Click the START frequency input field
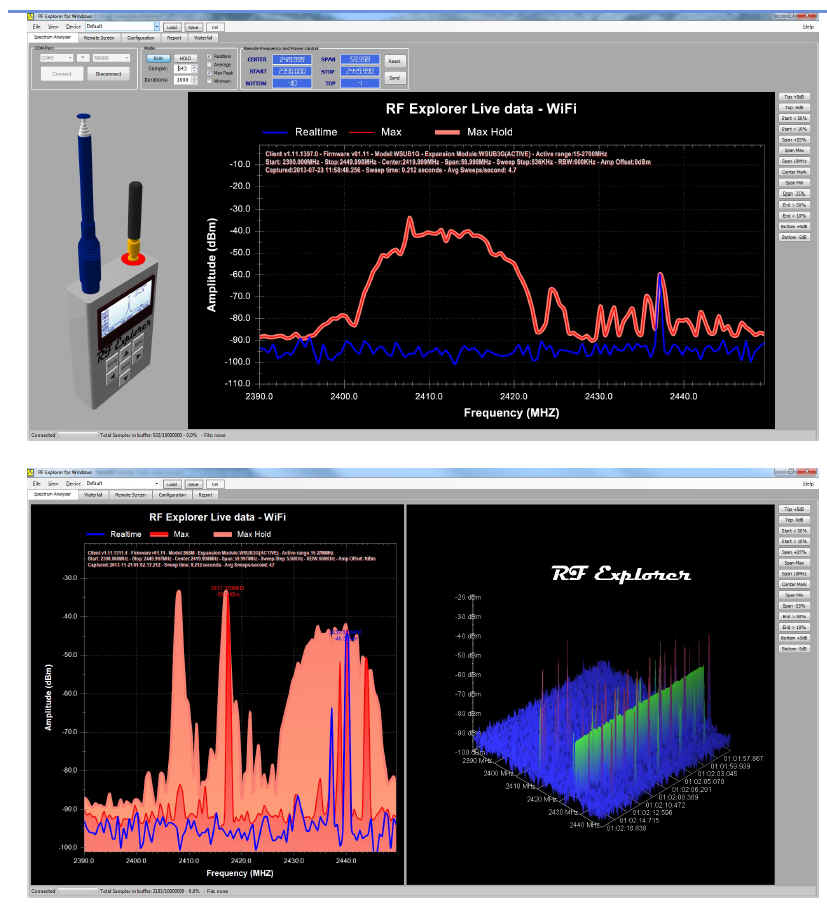The height and width of the screenshot is (912, 827). pyautogui.click(x=292, y=71)
